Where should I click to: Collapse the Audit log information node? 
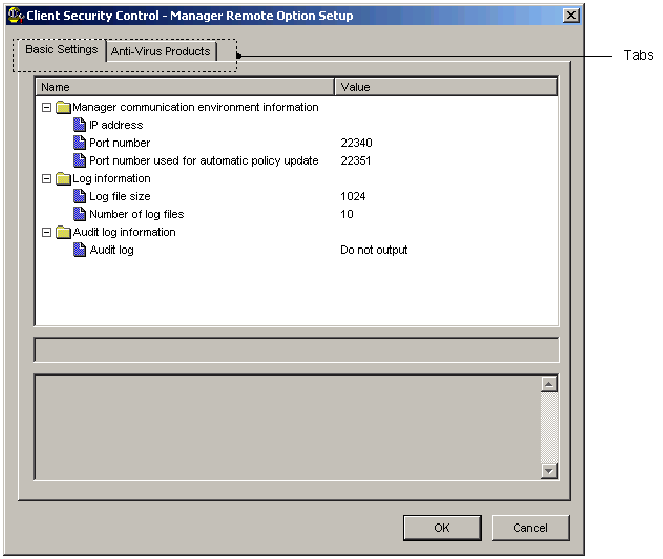[47, 232]
